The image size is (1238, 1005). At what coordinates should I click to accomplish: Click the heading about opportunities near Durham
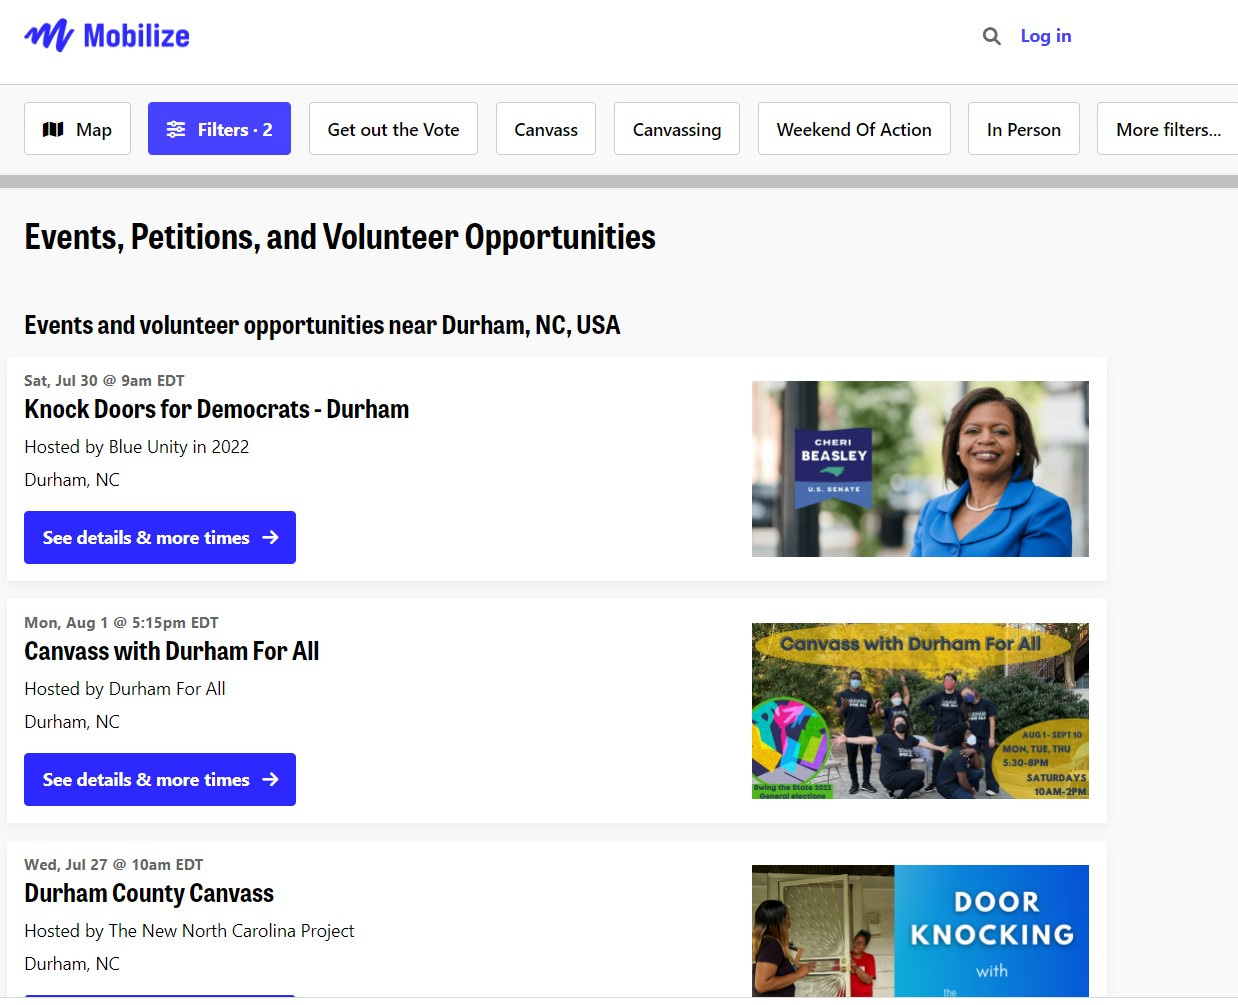(x=322, y=325)
